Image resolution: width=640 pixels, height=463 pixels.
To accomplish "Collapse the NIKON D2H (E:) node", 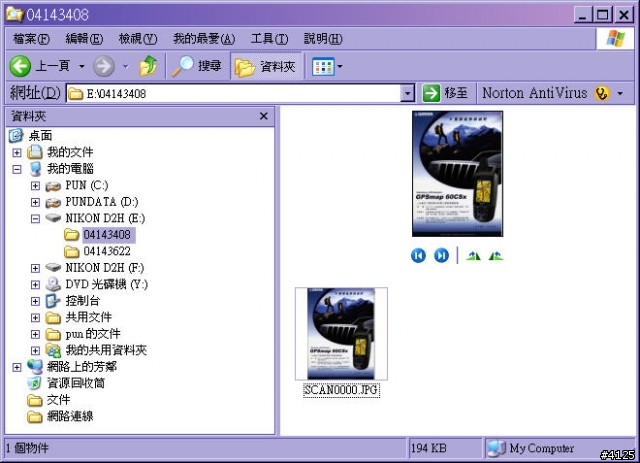I will click(x=36, y=218).
